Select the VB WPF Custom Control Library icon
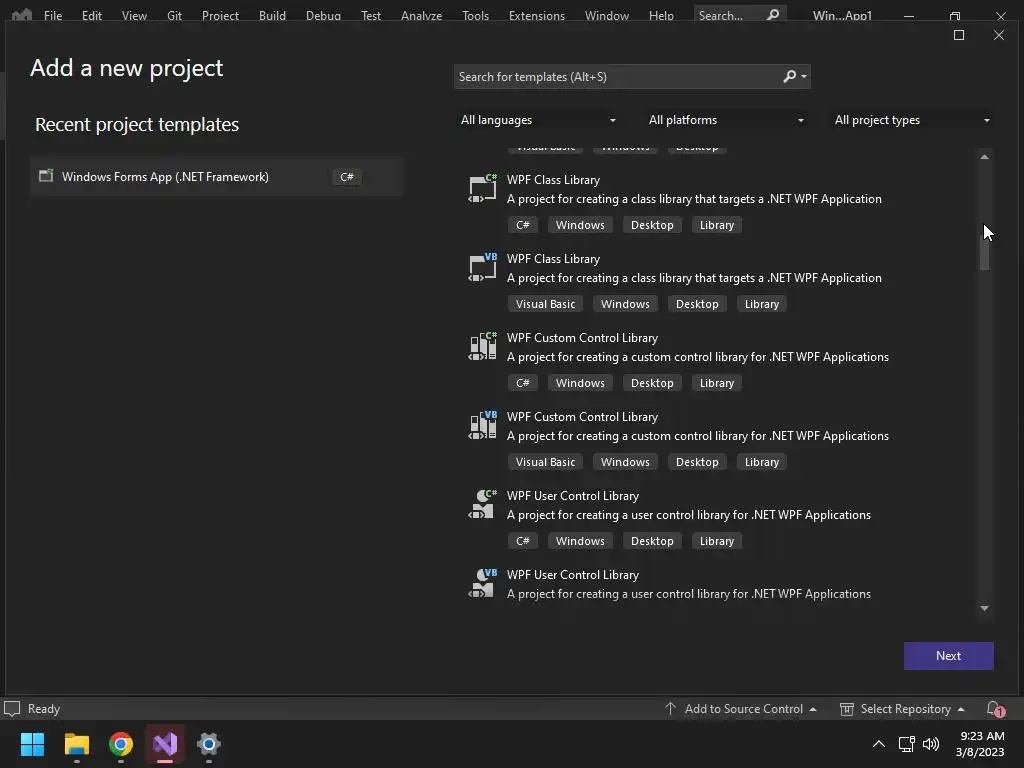The image size is (1024, 768). (483, 425)
